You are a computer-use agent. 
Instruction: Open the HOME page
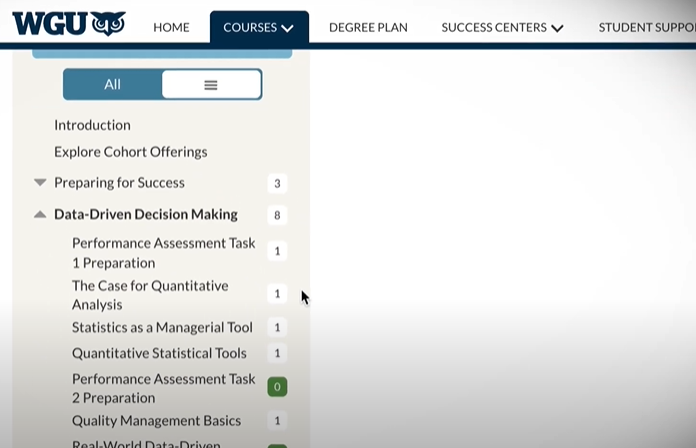coord(171,28)
